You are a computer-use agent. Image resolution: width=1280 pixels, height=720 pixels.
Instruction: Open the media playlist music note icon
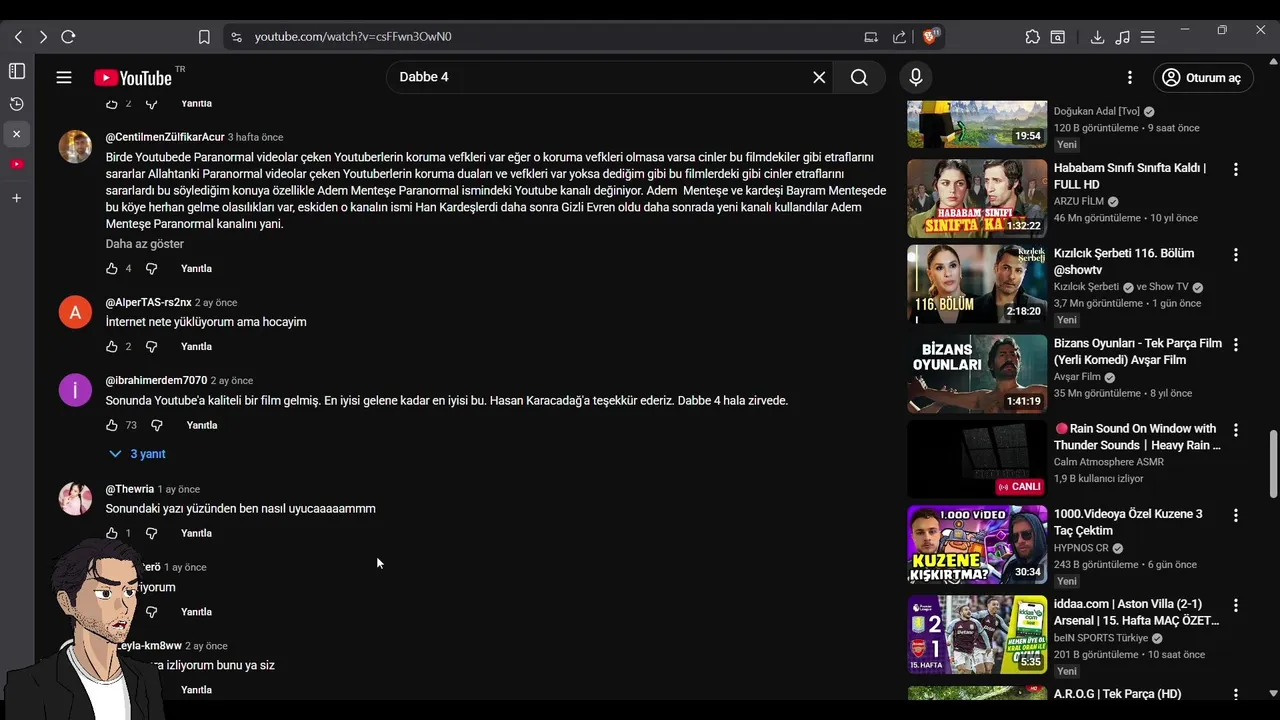[x=1122, y=37]
